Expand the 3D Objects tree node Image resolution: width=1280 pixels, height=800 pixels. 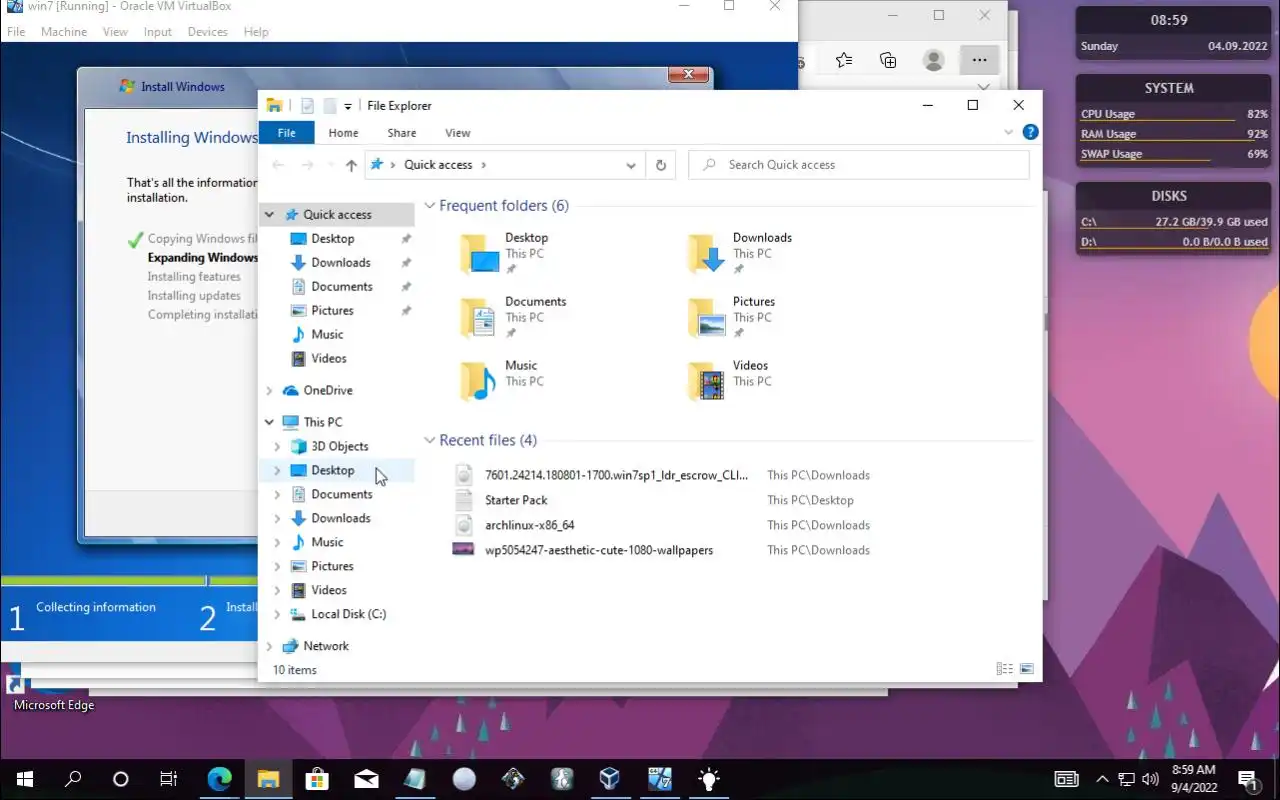coord(277,447)
